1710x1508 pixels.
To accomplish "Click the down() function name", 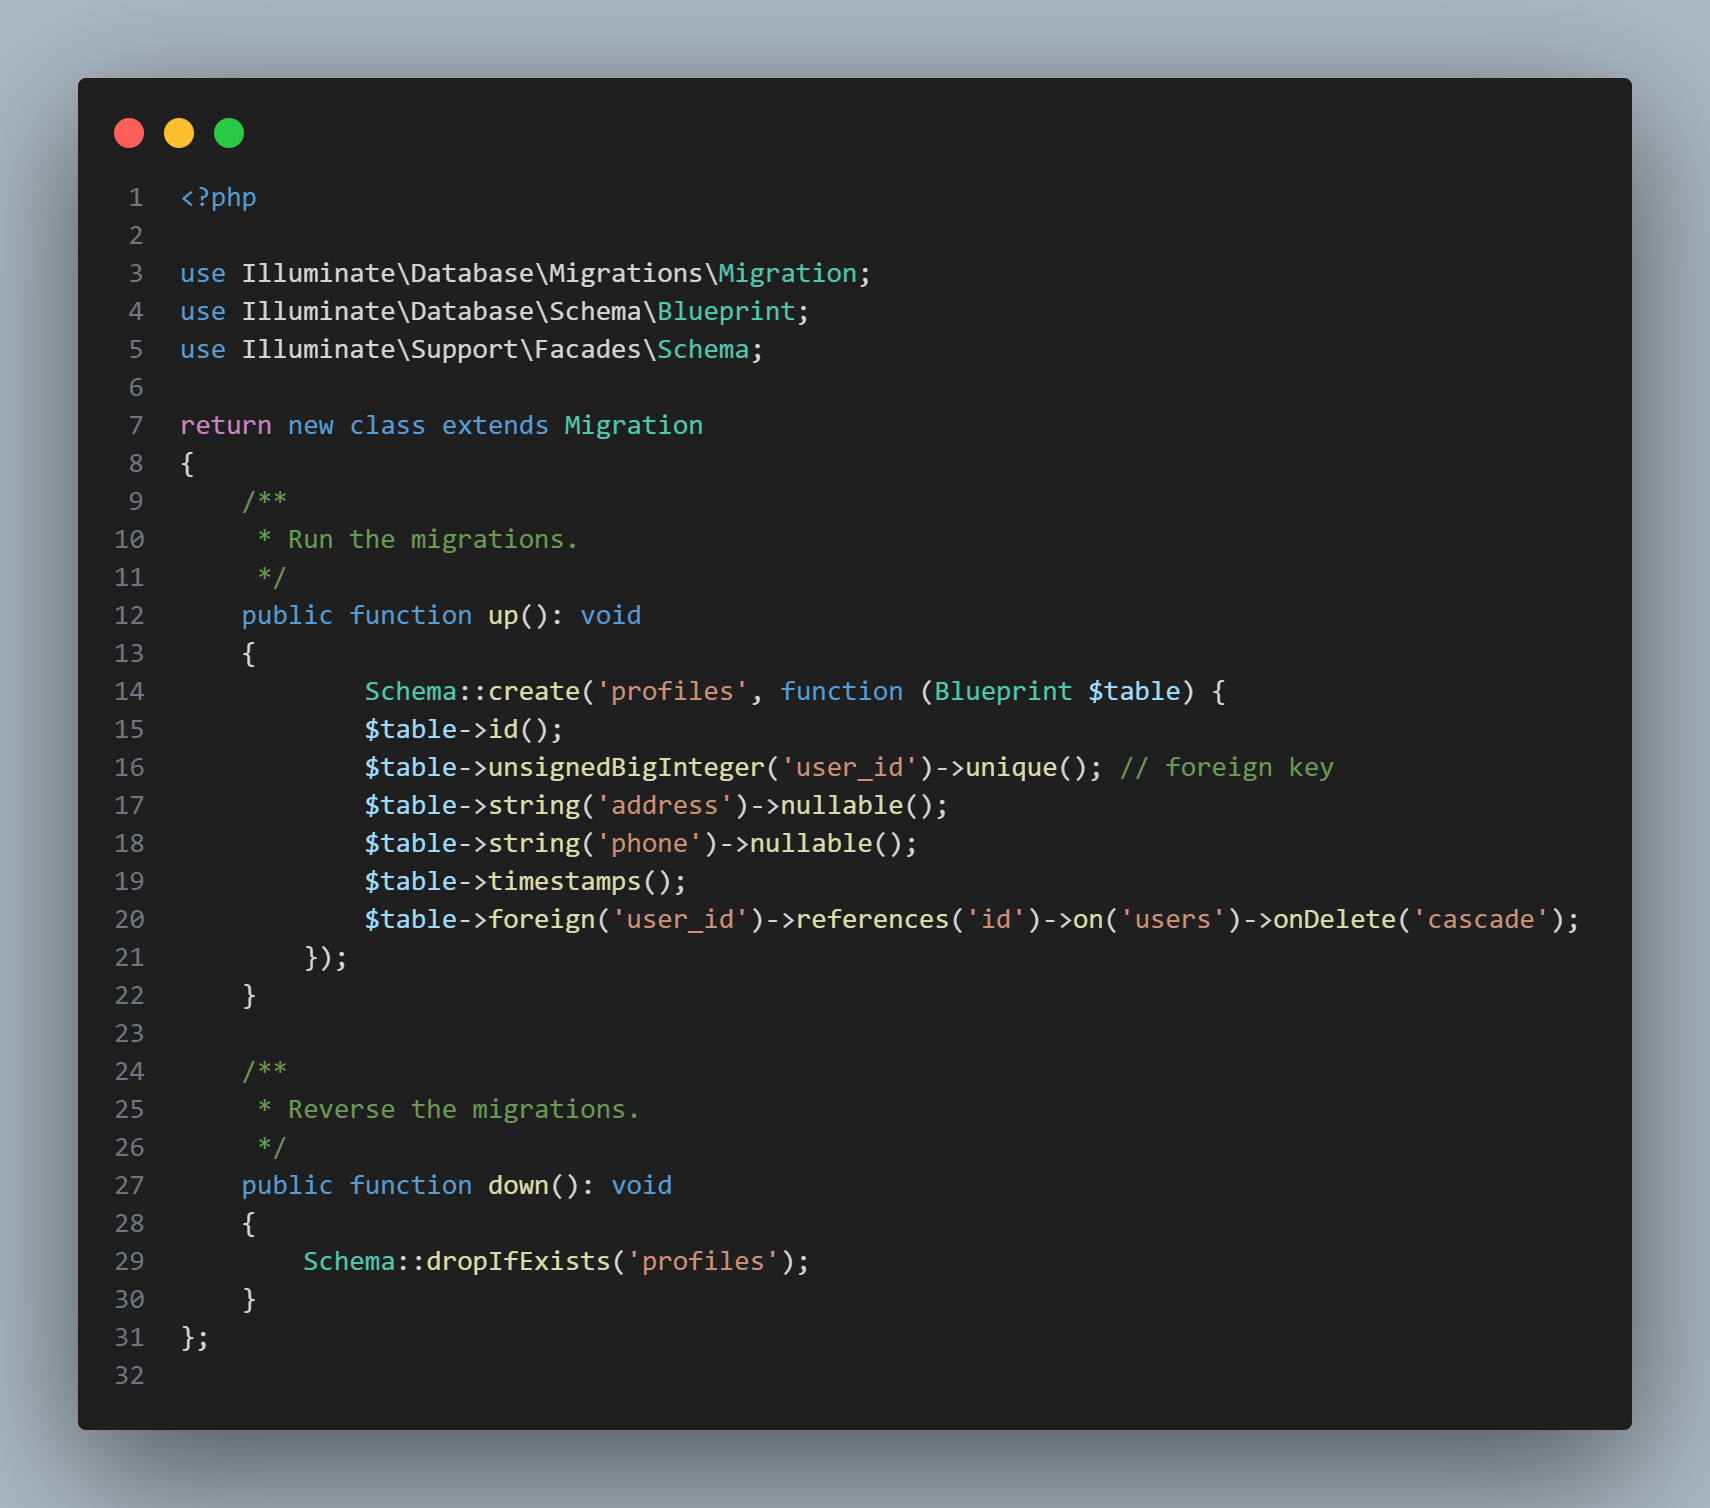I will pyautogui.click(x=518, y=1186).
